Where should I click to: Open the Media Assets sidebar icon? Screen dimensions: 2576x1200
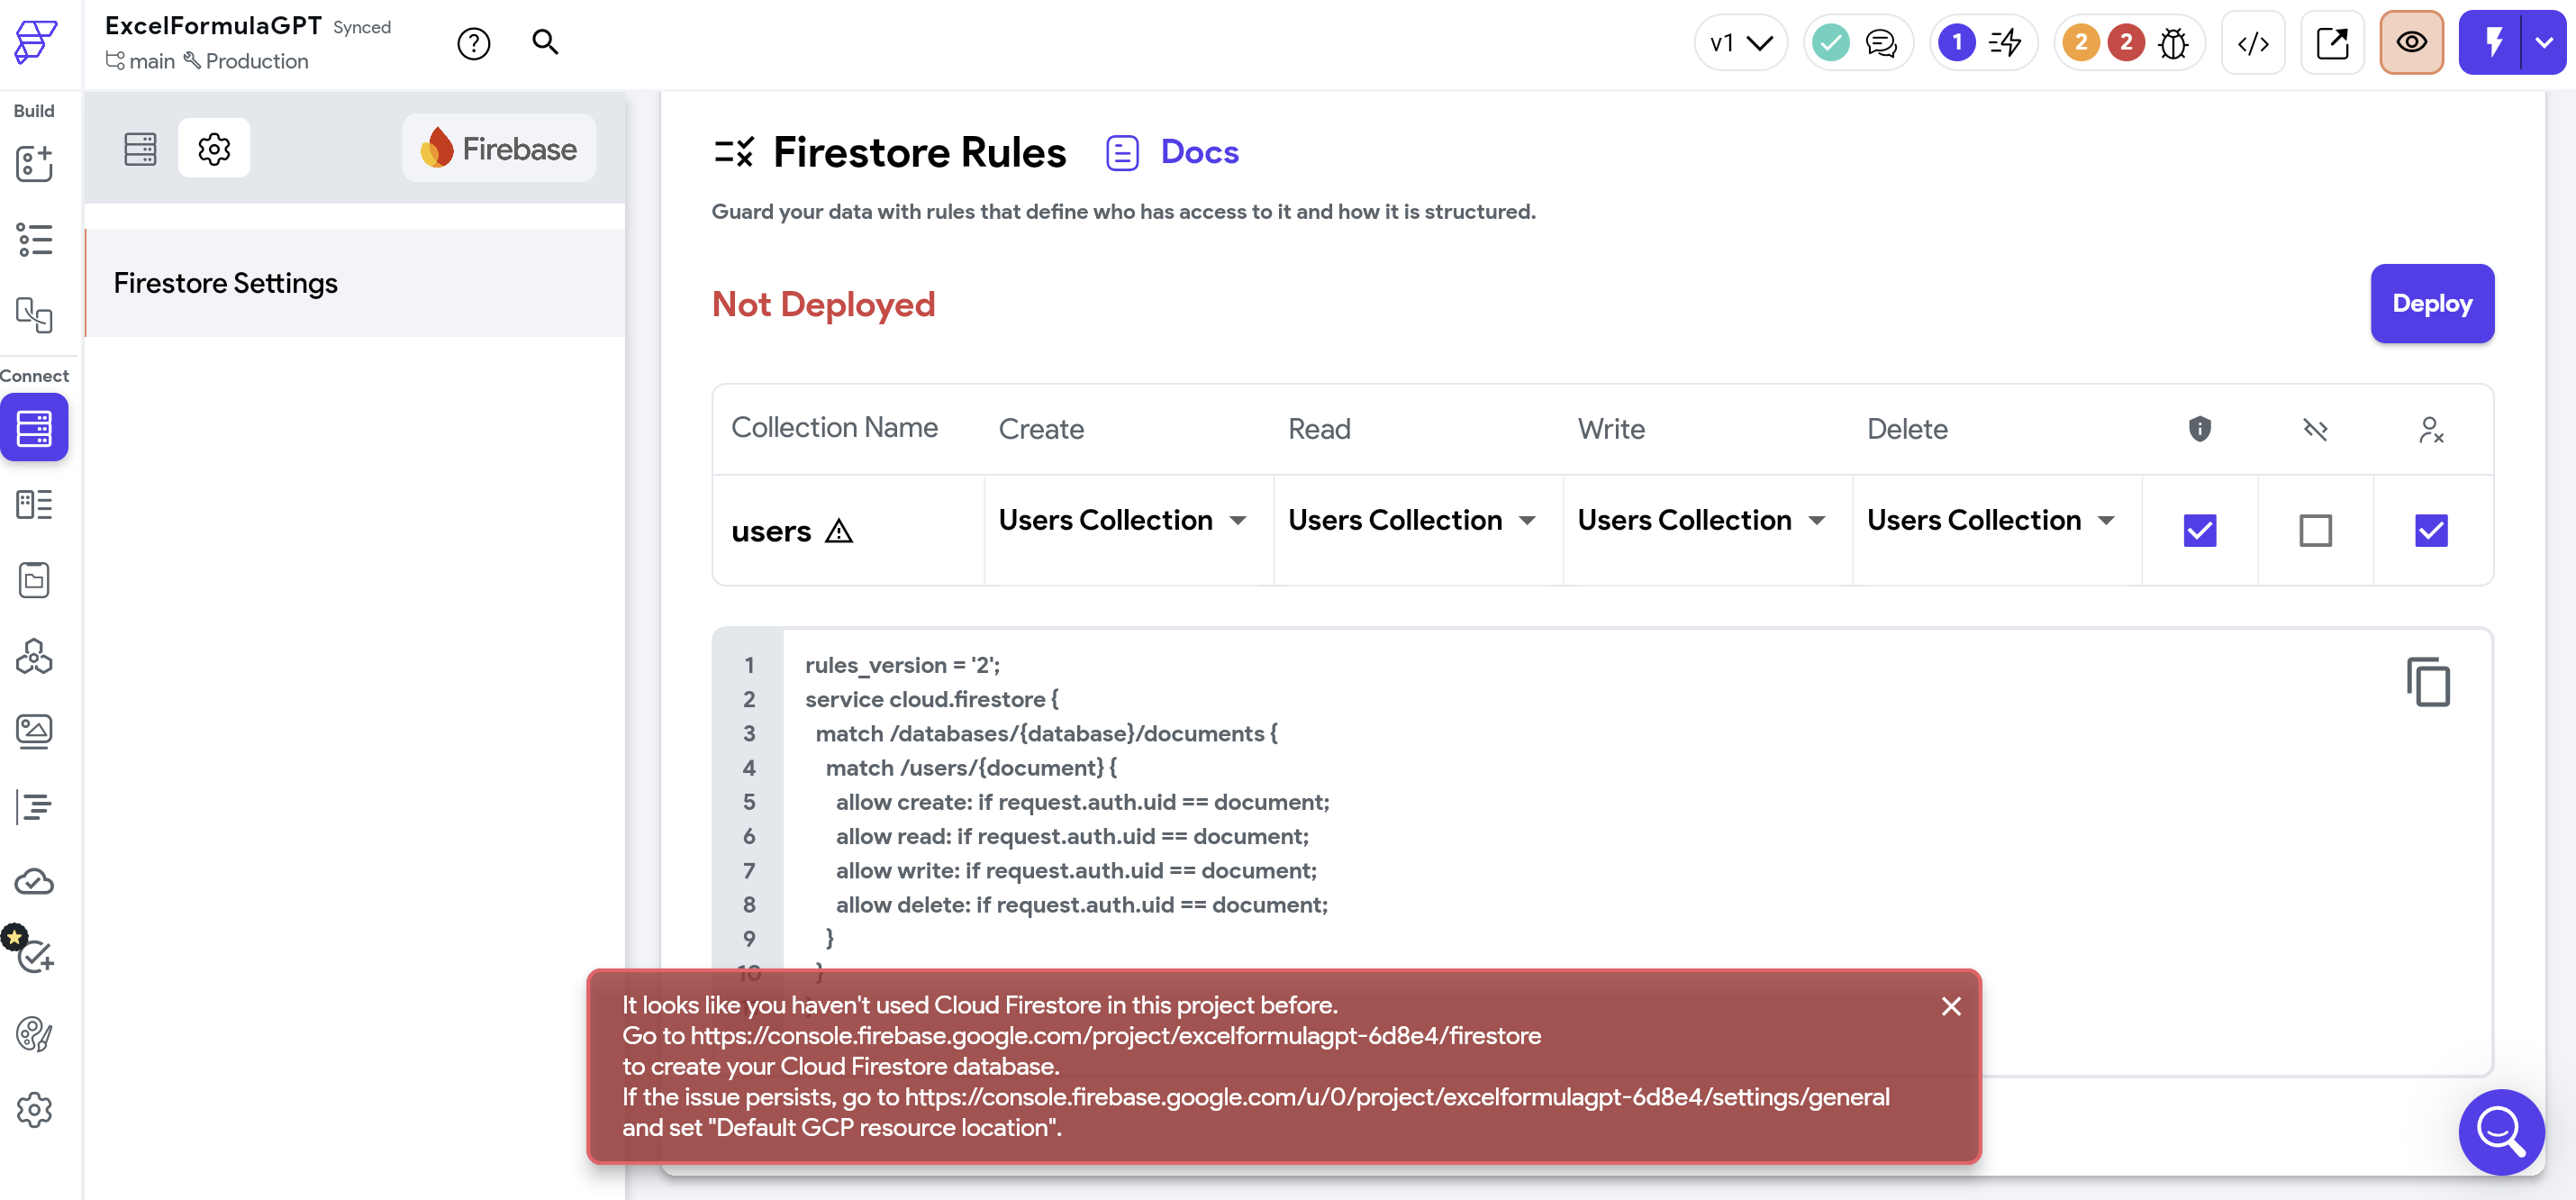pyautogui.click(x=34, y=731)
